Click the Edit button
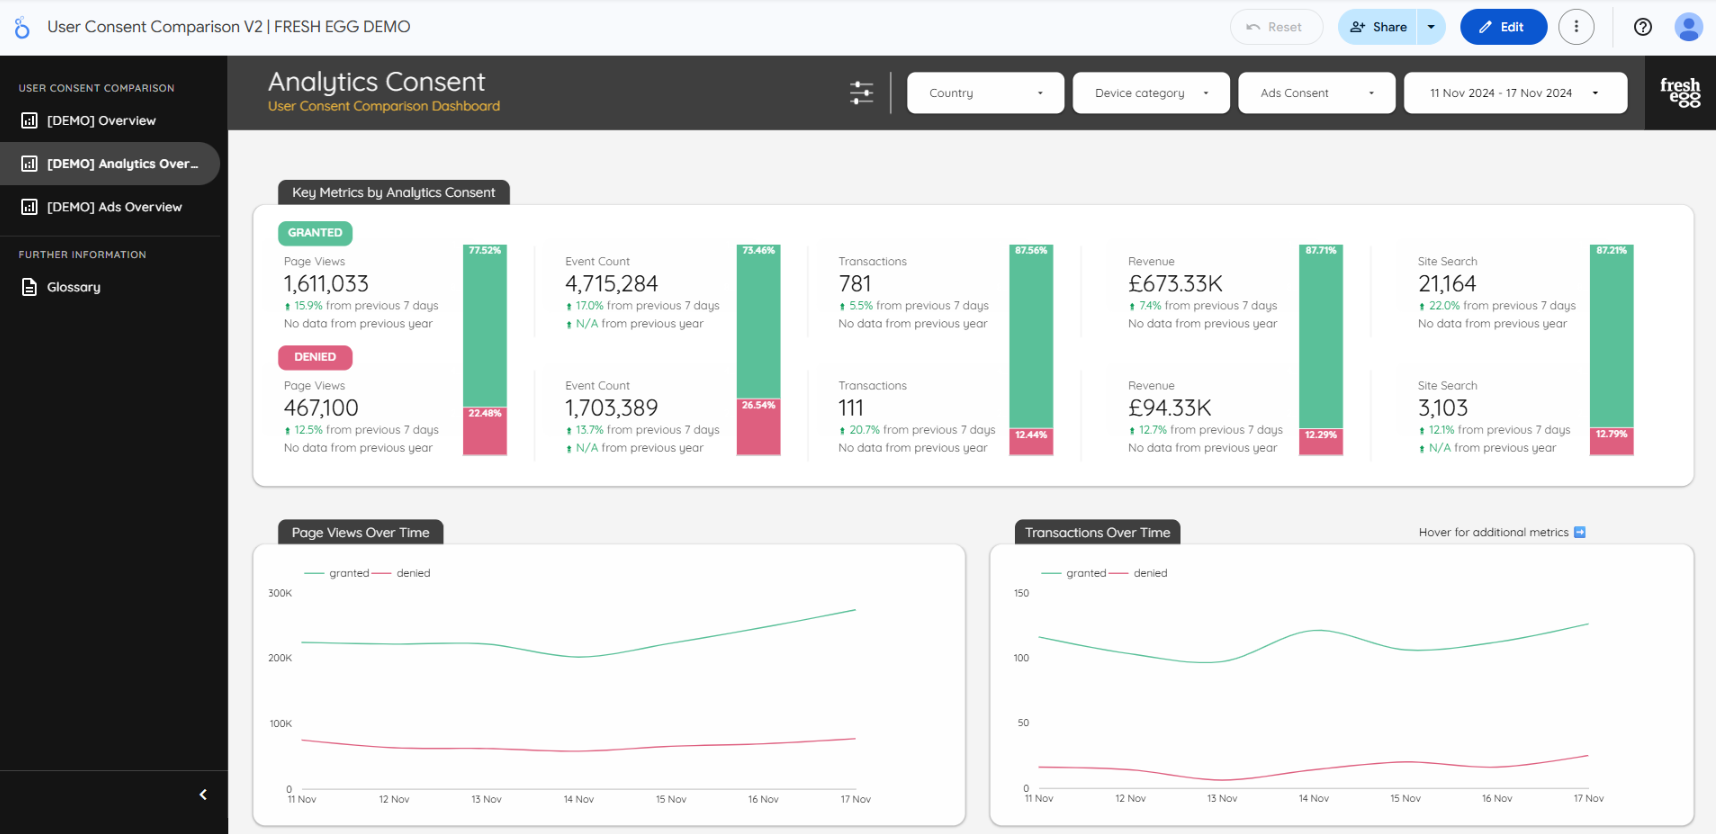The height and width of the screenshot is (834, 1716). pos(1502,27)
